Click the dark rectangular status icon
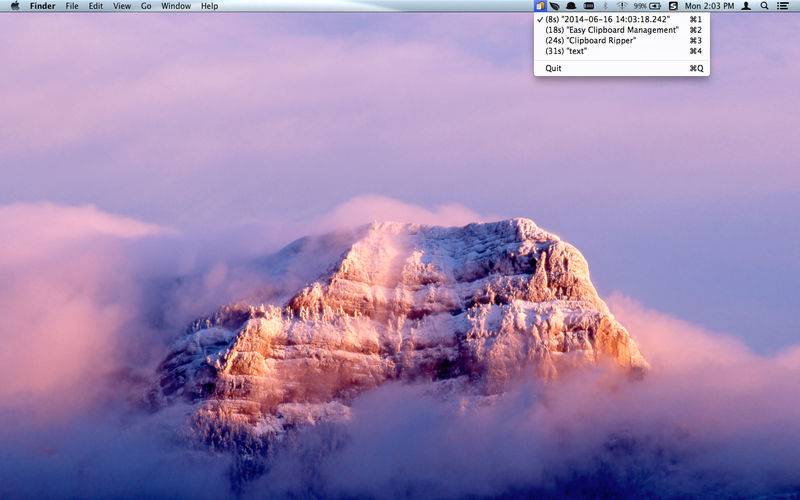The width and height of the screenshot is (800, 500). coord(588,6)
